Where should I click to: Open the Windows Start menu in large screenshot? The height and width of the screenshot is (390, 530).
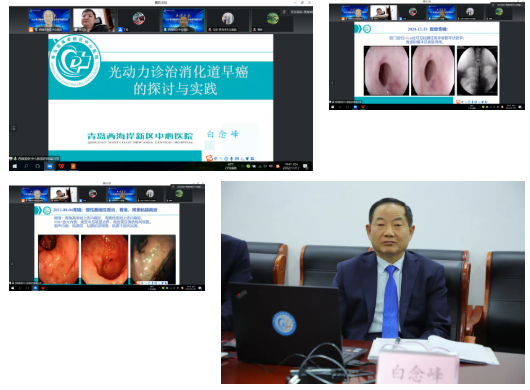coord(15,166)
